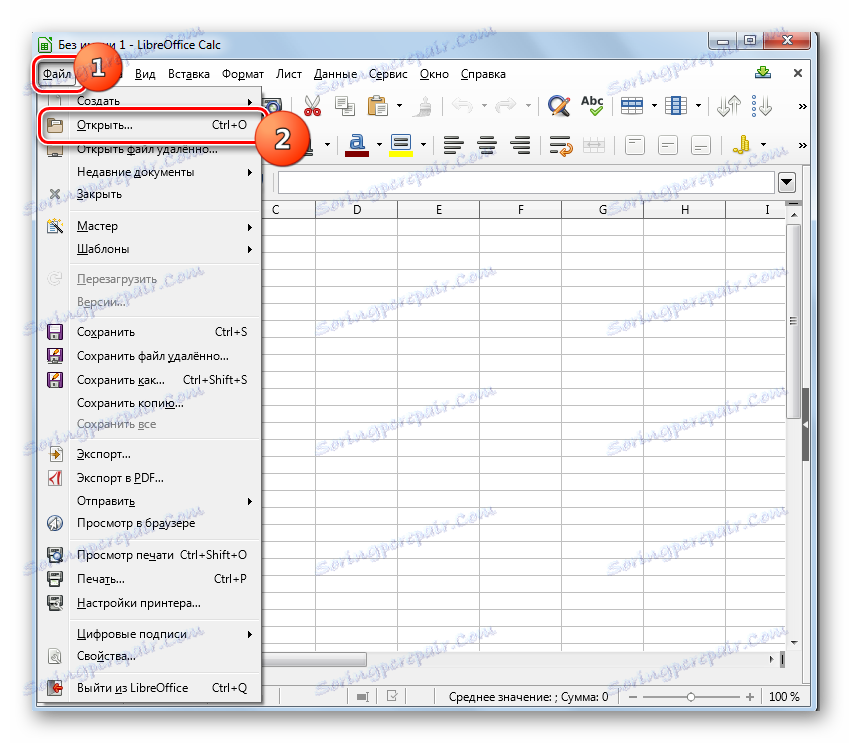
Task: Open the paste options dropdown arrow
Action: [399, 106]
